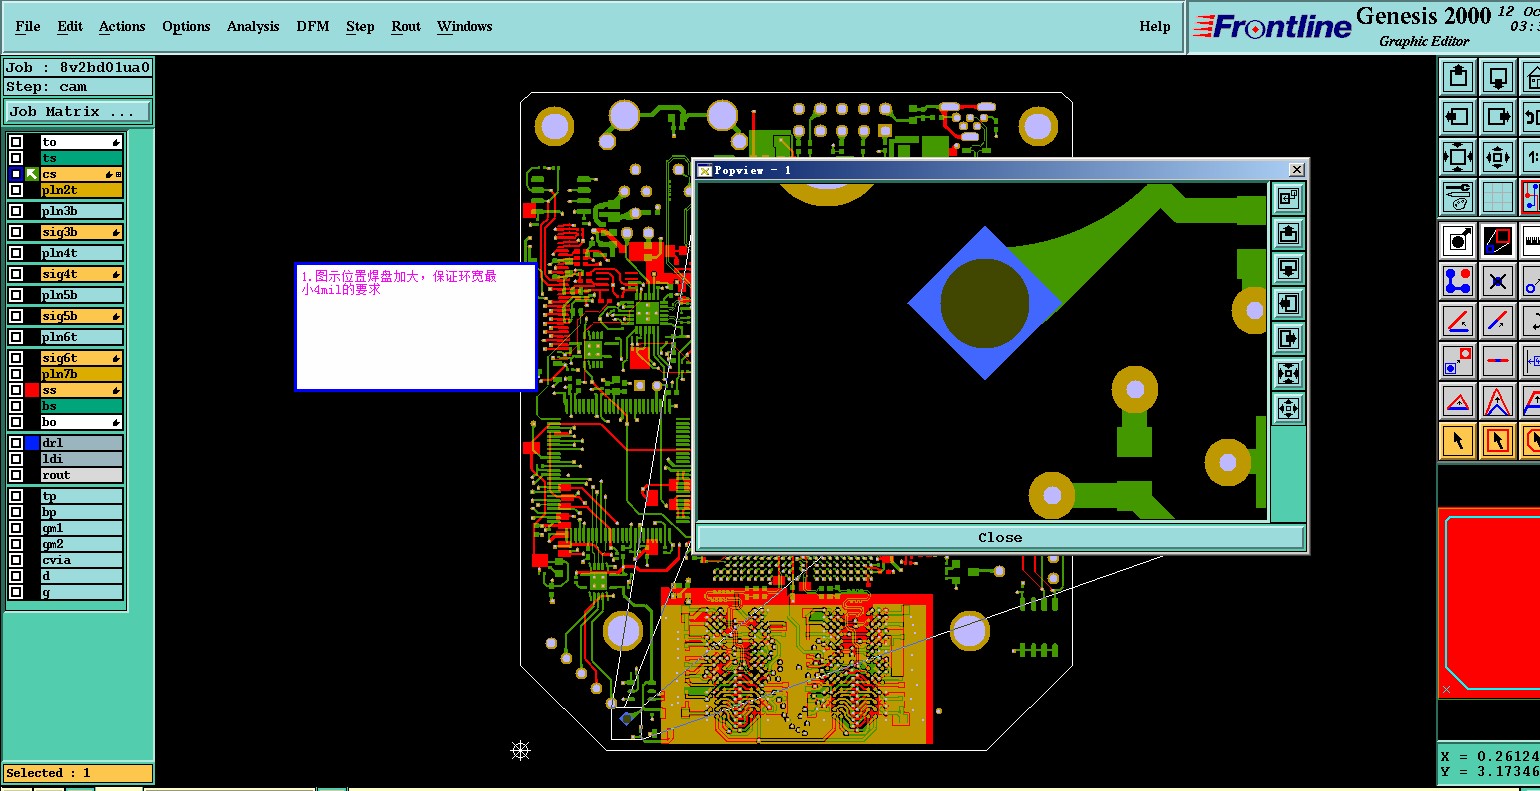Click the zoom-in arrows icon in main toolbar

click(x=1458, y=156)
